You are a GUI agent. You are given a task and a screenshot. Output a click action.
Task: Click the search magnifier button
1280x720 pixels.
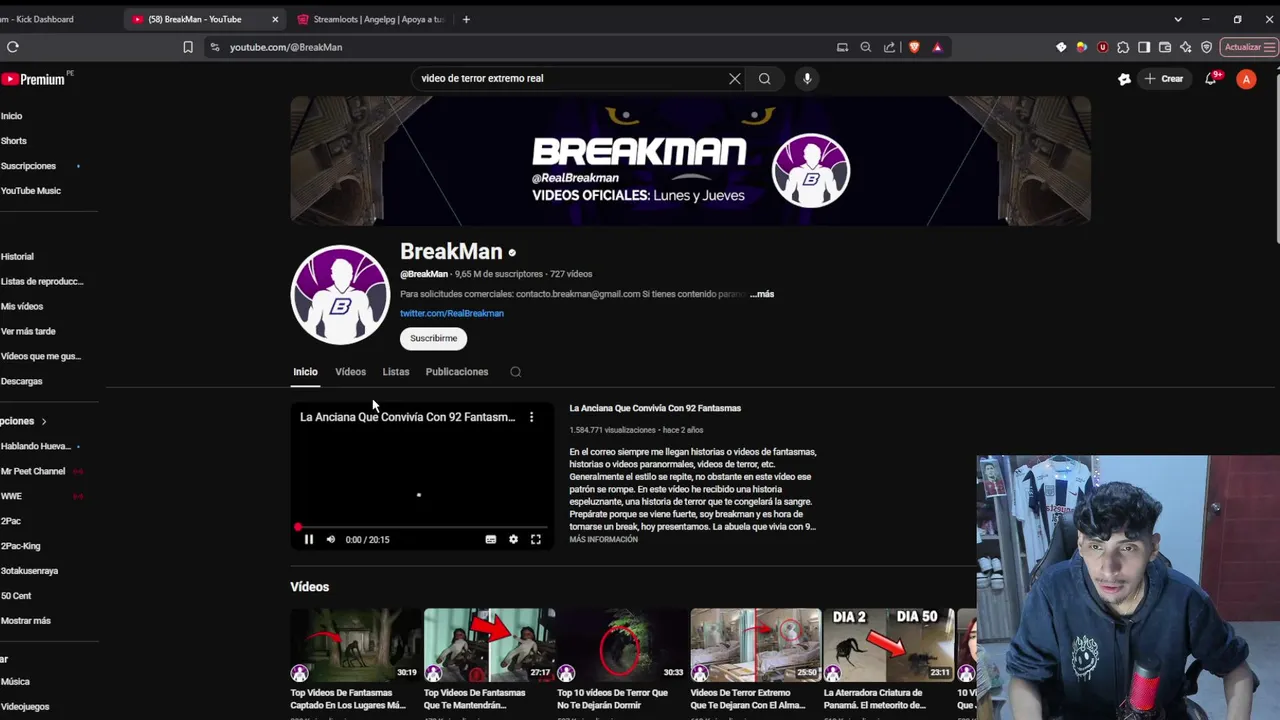[765, 78]
